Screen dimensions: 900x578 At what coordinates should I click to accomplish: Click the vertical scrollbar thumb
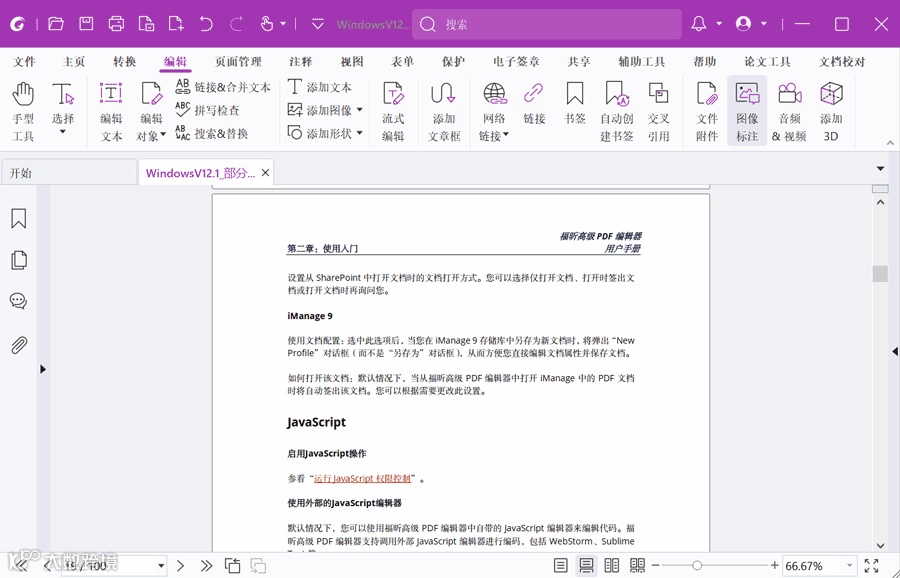tap(880, 274)
